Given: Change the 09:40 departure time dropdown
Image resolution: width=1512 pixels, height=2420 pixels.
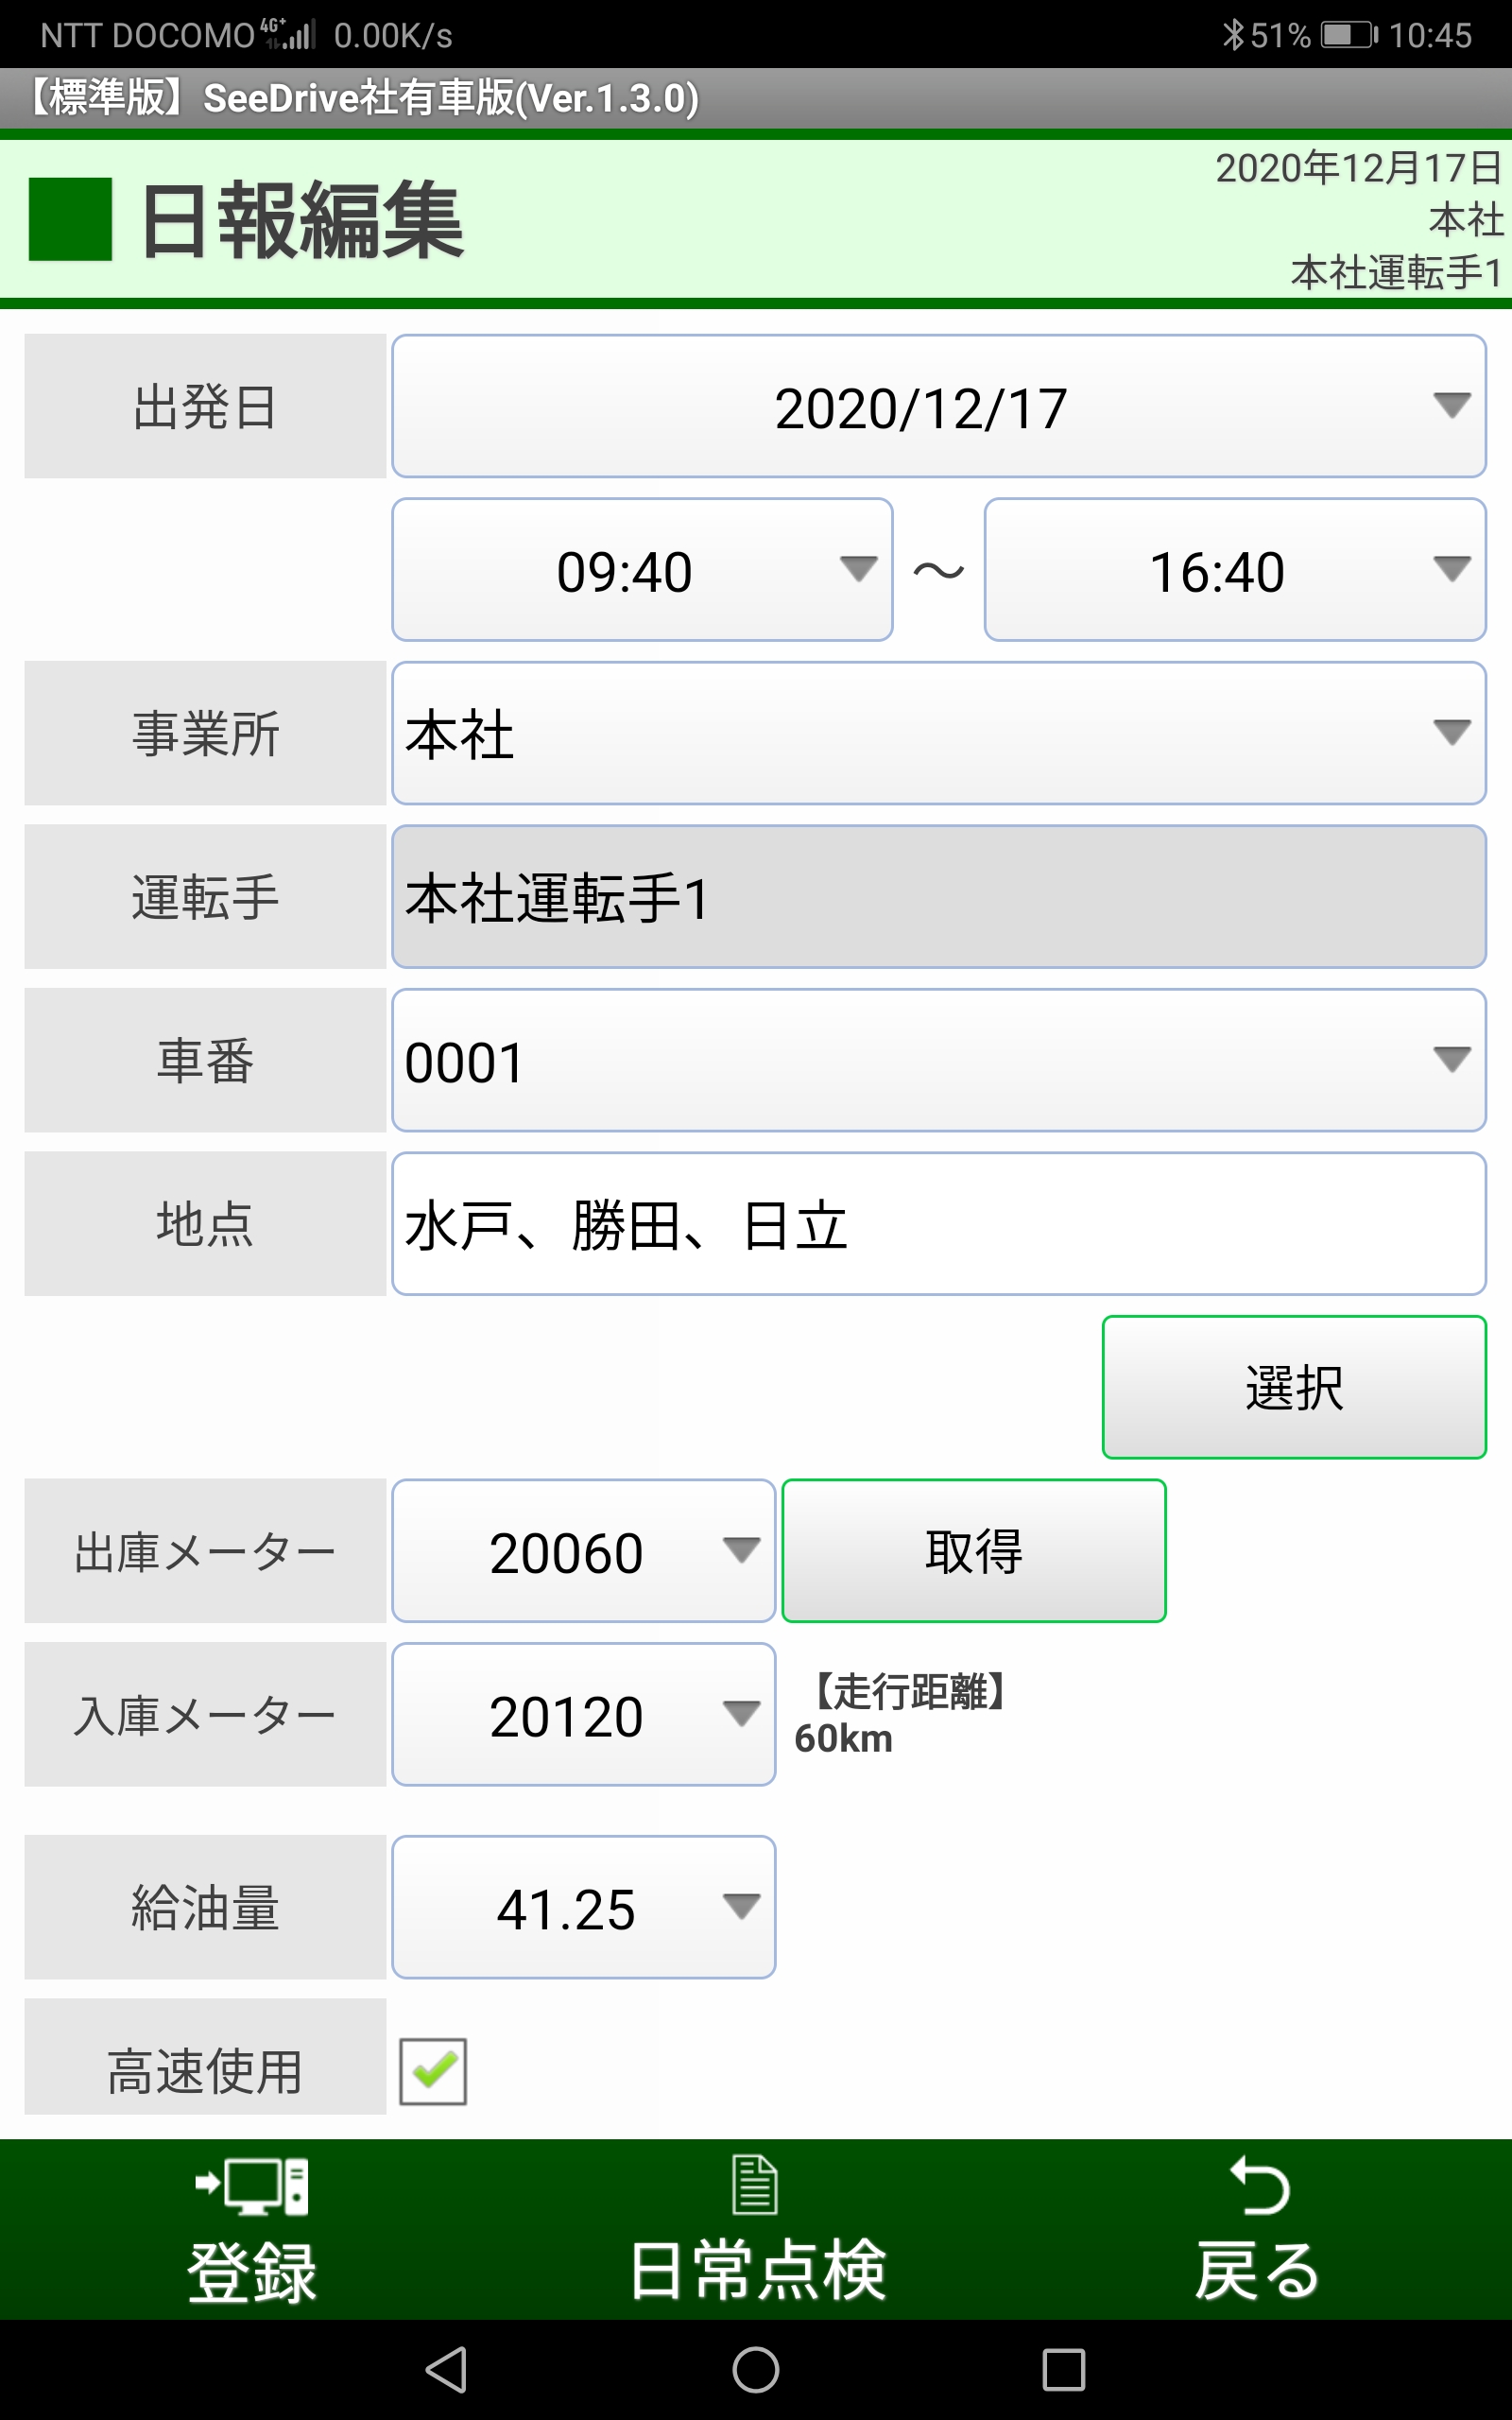Looking at the screenshot, I should pos(642,570).
